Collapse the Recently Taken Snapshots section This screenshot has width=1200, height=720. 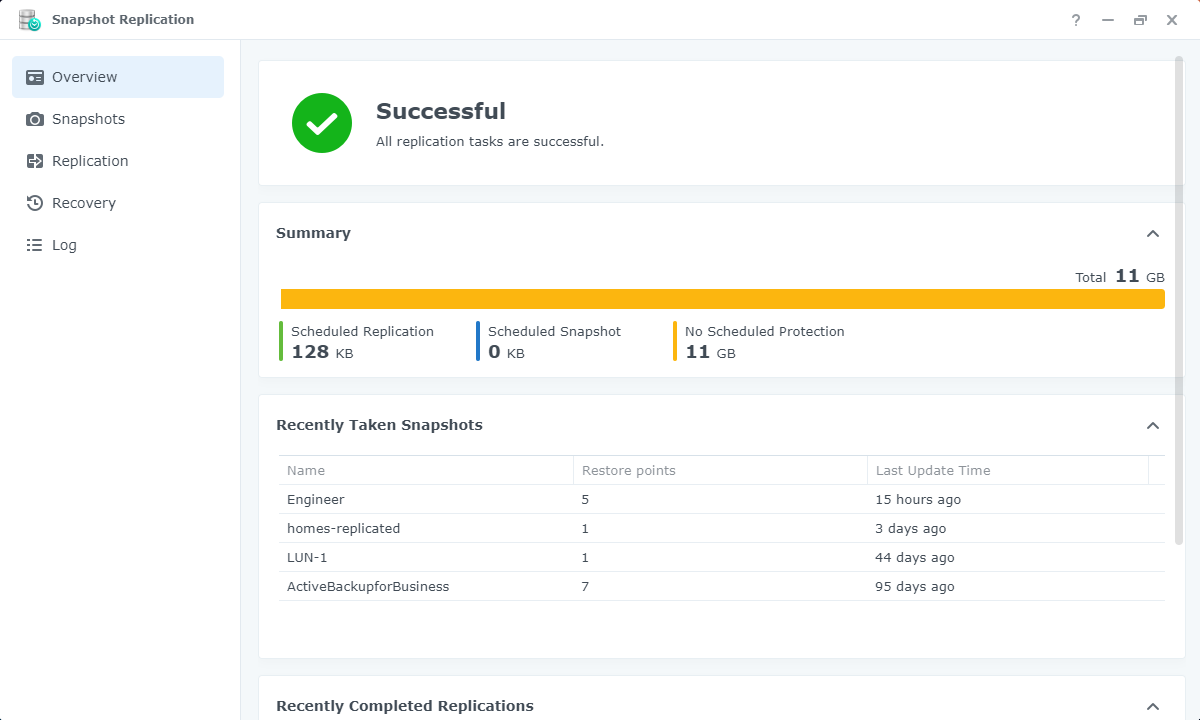(x=1153, y=425)
